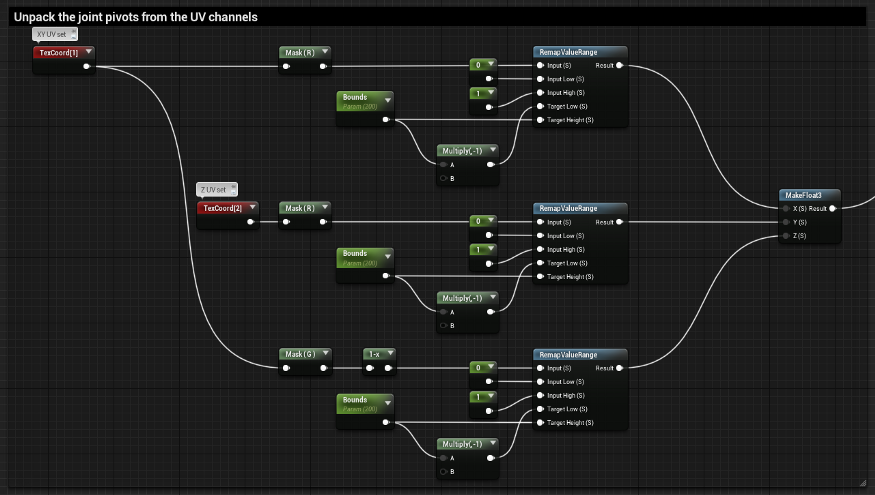Select the bottom Multiply(,-1) node title
Image resolution: width=875 pixels, height=495 pixels.
462,444
